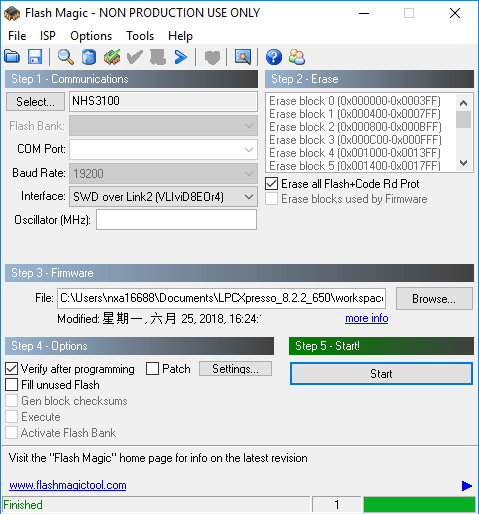479x514 pixels.
Task: Select Erase block 4 (0x001000-0x0013FF)
Action: 355,153
